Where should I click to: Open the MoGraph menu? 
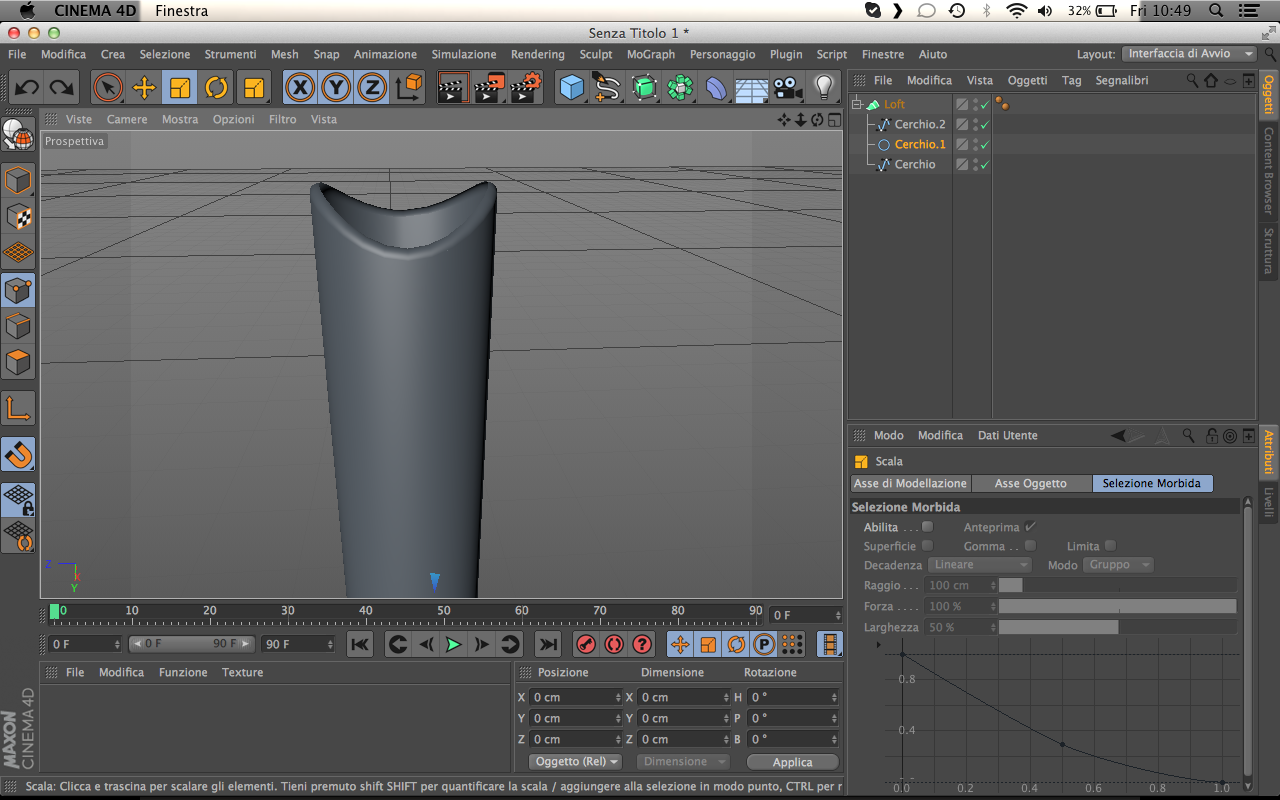point(650,54)
